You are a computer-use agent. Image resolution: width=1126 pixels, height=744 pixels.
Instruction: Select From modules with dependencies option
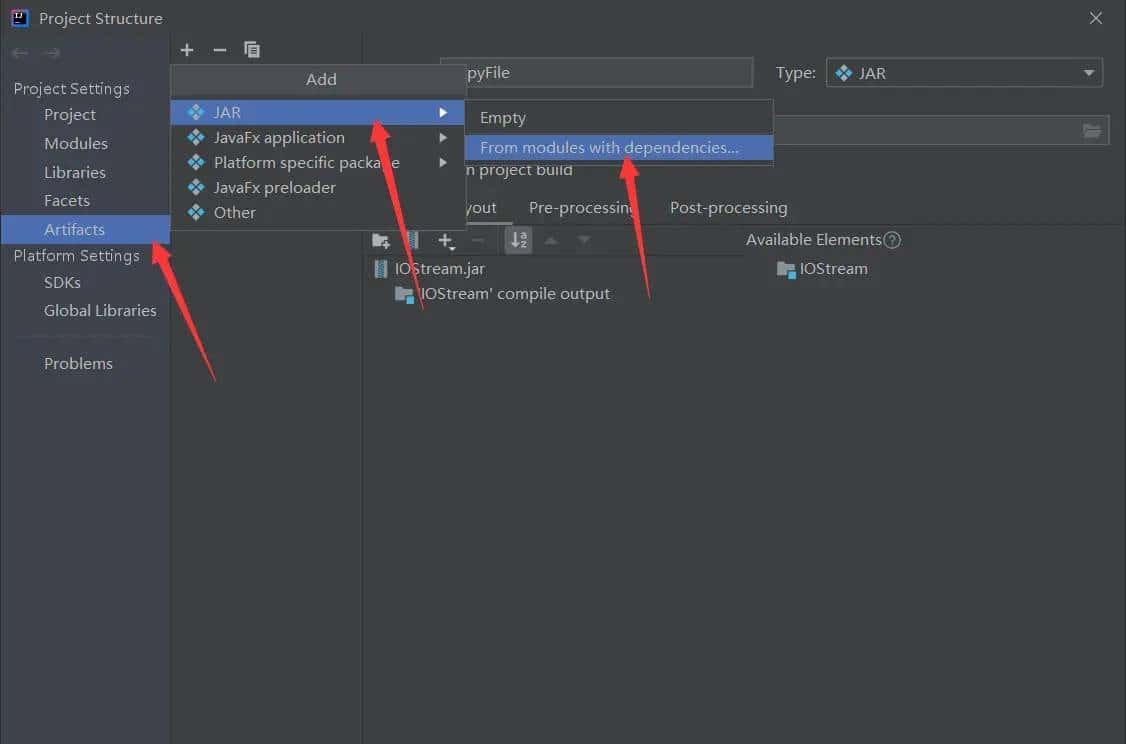point(609,148)
